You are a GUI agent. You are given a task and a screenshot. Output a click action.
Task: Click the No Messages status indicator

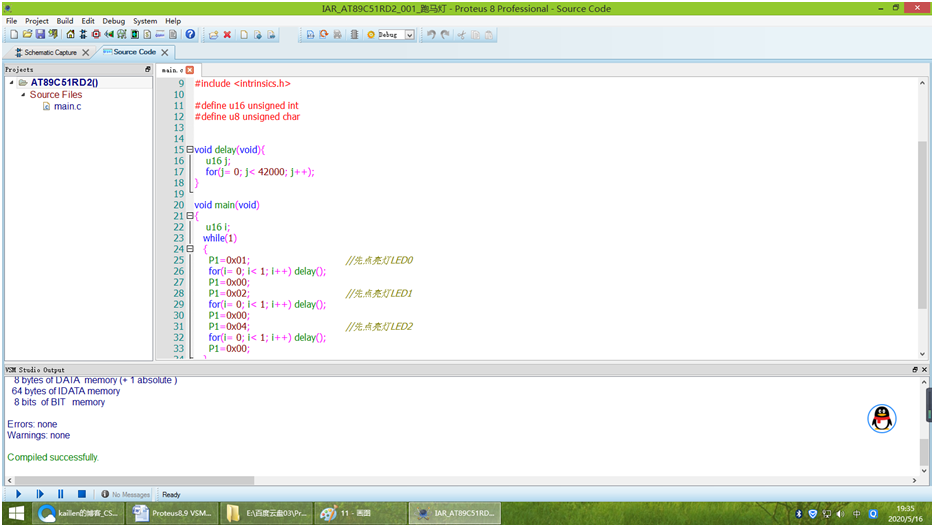125,494
